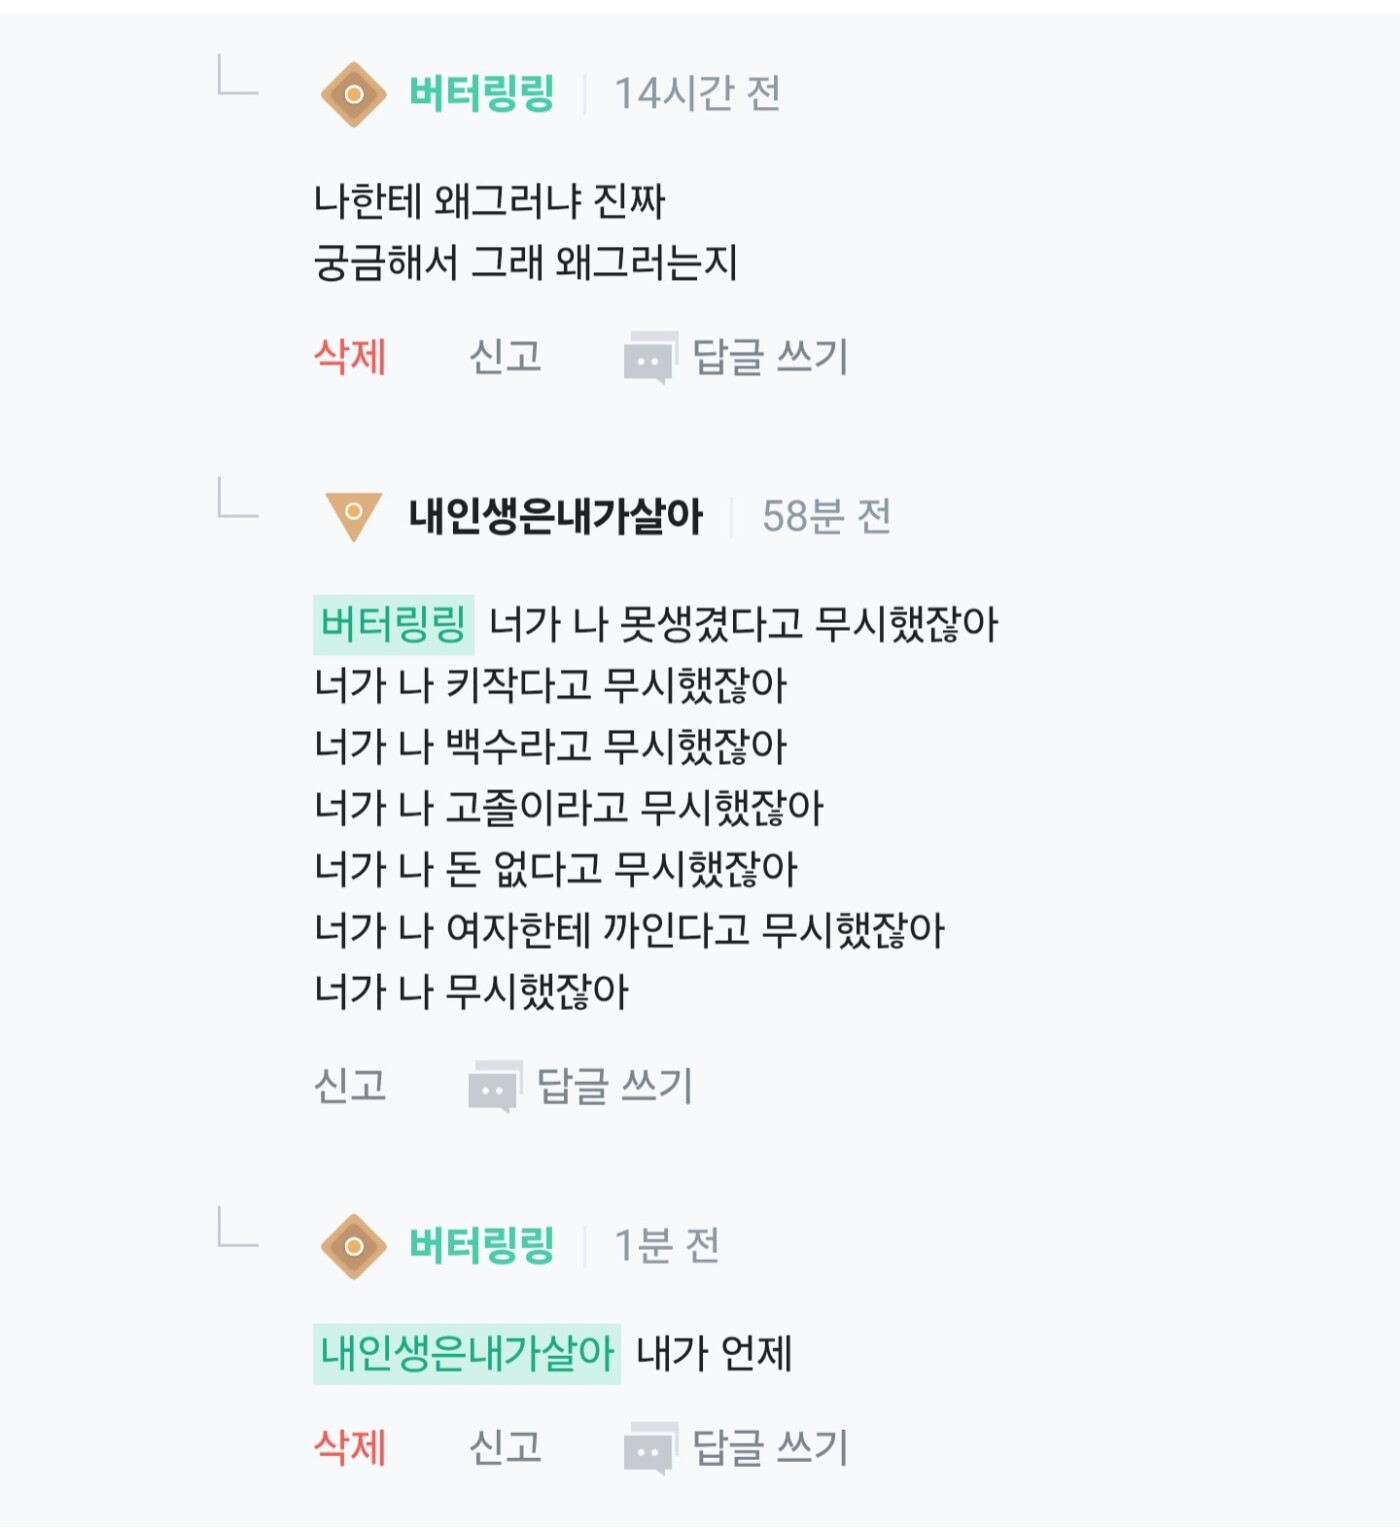Click the comment text 나한테 왜그러냐 진짜

[489, 202]
